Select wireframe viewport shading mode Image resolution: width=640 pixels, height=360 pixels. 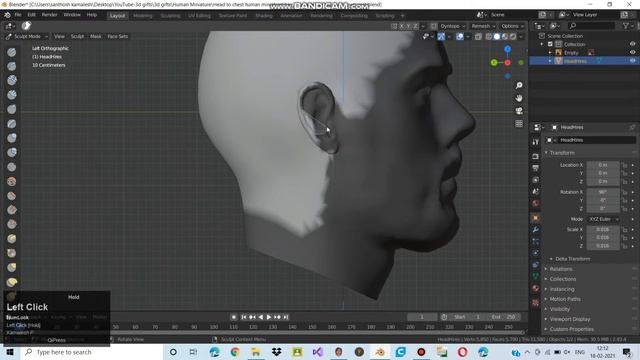[489, 37]
